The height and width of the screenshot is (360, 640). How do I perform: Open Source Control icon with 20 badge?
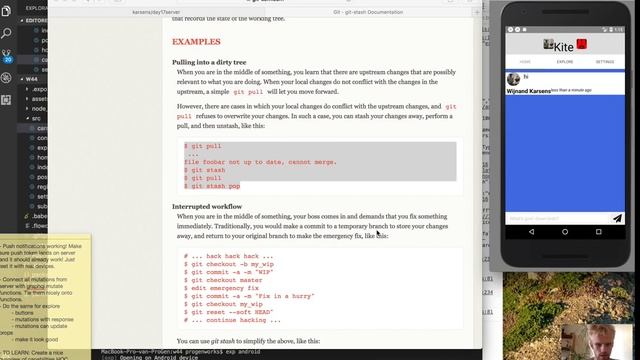[7, 56]
